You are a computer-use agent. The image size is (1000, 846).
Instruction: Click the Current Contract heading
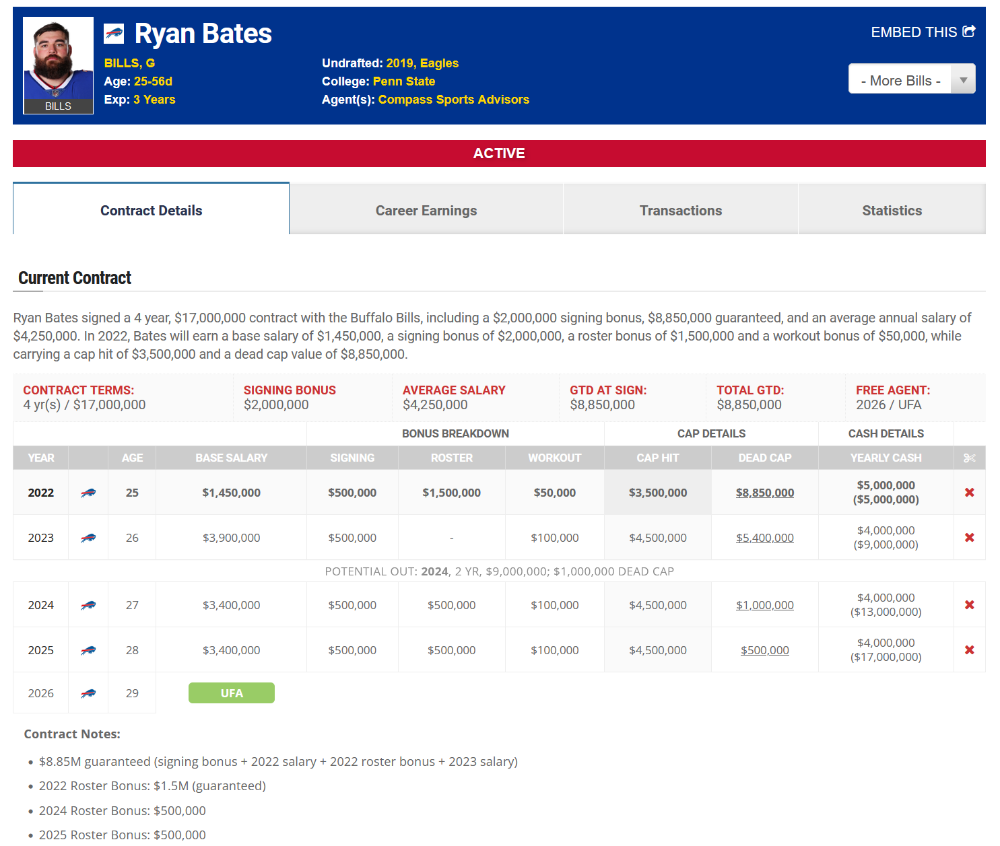75,278
